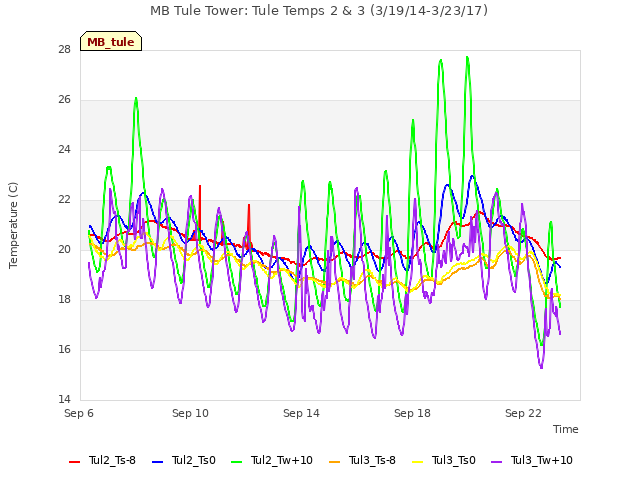The image size is (640, 480).
Task: Click the blue Tul2_Ts0 legend color marker
Action: click(157, 462)
